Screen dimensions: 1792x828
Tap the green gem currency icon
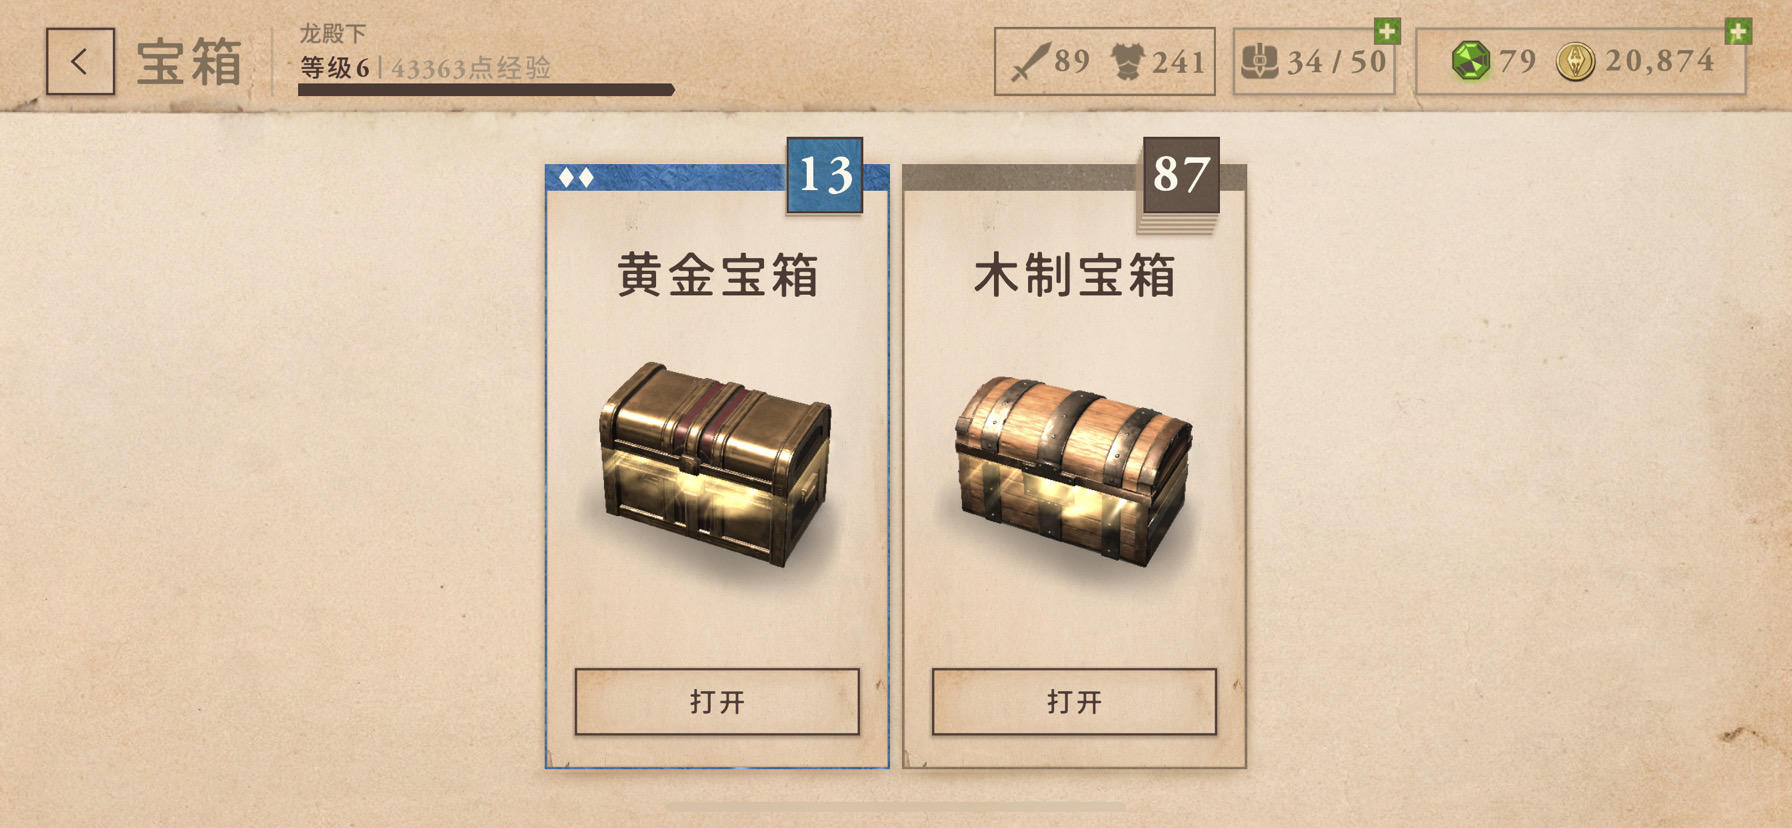tap(1471, 61)
